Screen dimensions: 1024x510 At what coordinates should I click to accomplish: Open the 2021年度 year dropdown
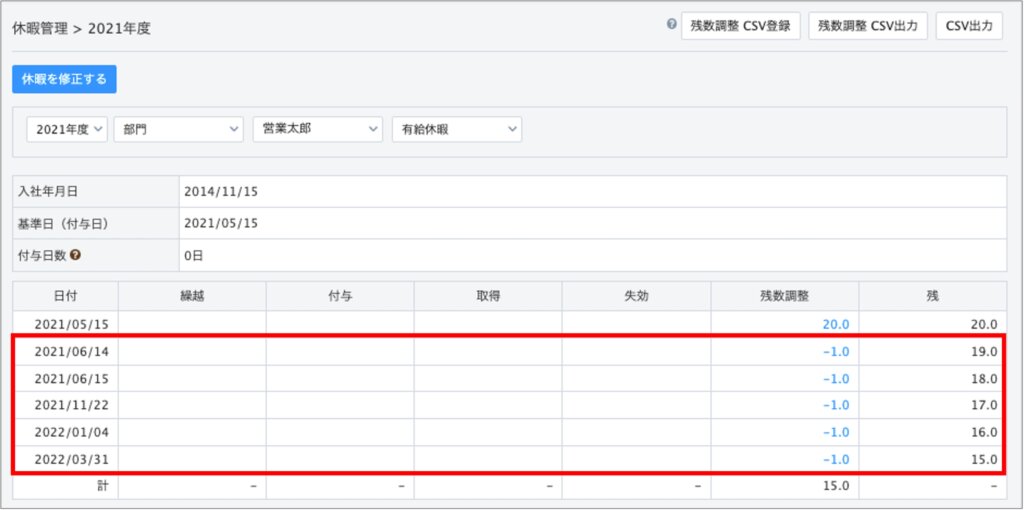pyautogui.click(x=65, y=130)
